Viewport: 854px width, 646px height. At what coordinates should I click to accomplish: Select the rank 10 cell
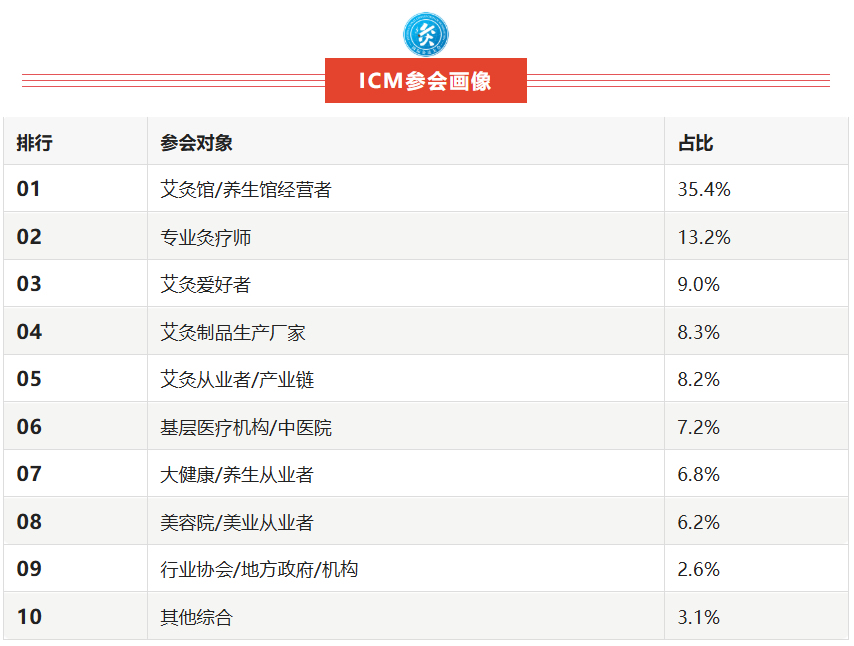click(x=30, y=617)
